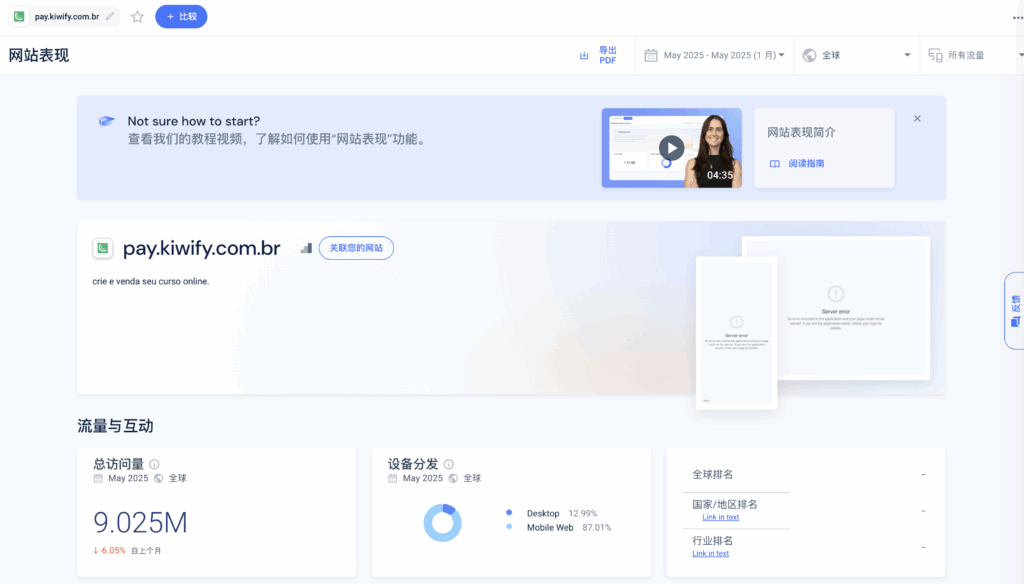Click the globe icon in region selector
The width and height of the screenshot is (1024, 584).
809,56
